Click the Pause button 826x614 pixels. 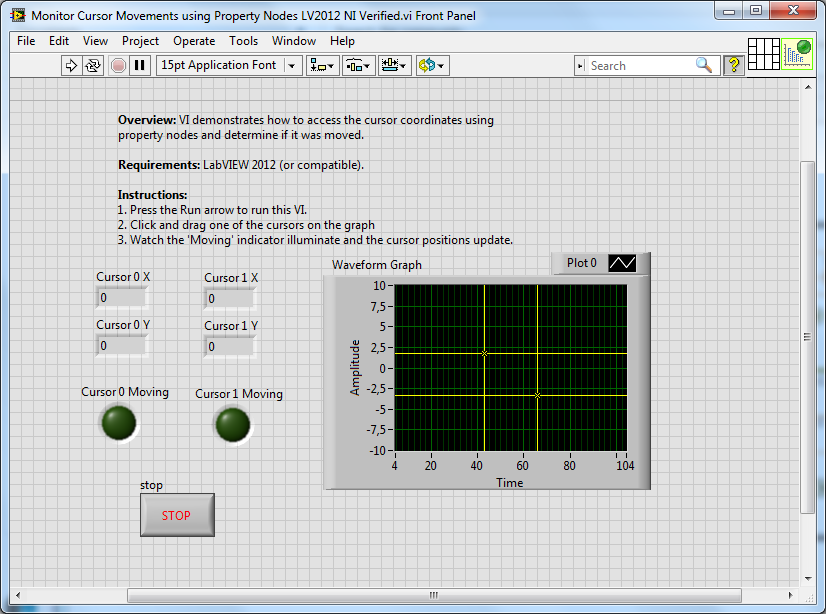click(140, 65)
